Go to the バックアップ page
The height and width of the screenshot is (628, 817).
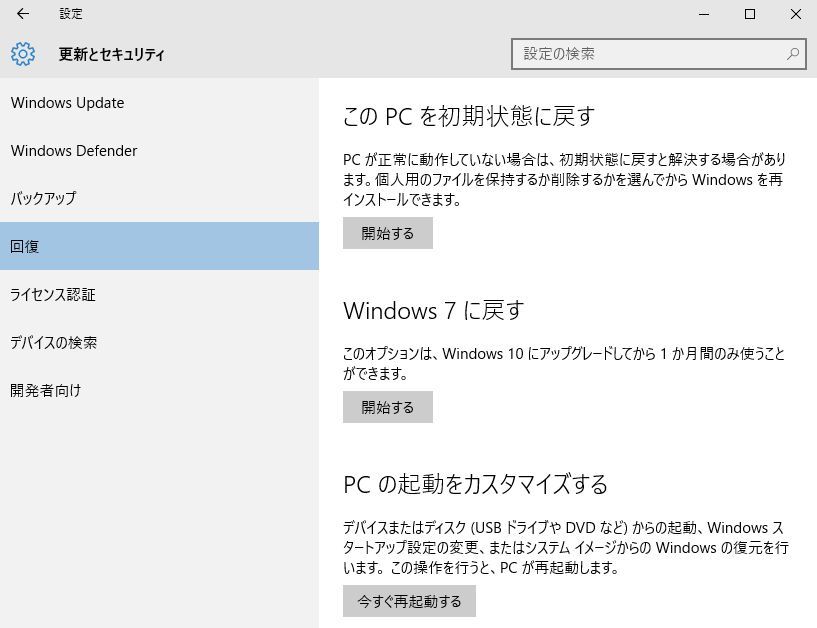[x=43, y=198]
